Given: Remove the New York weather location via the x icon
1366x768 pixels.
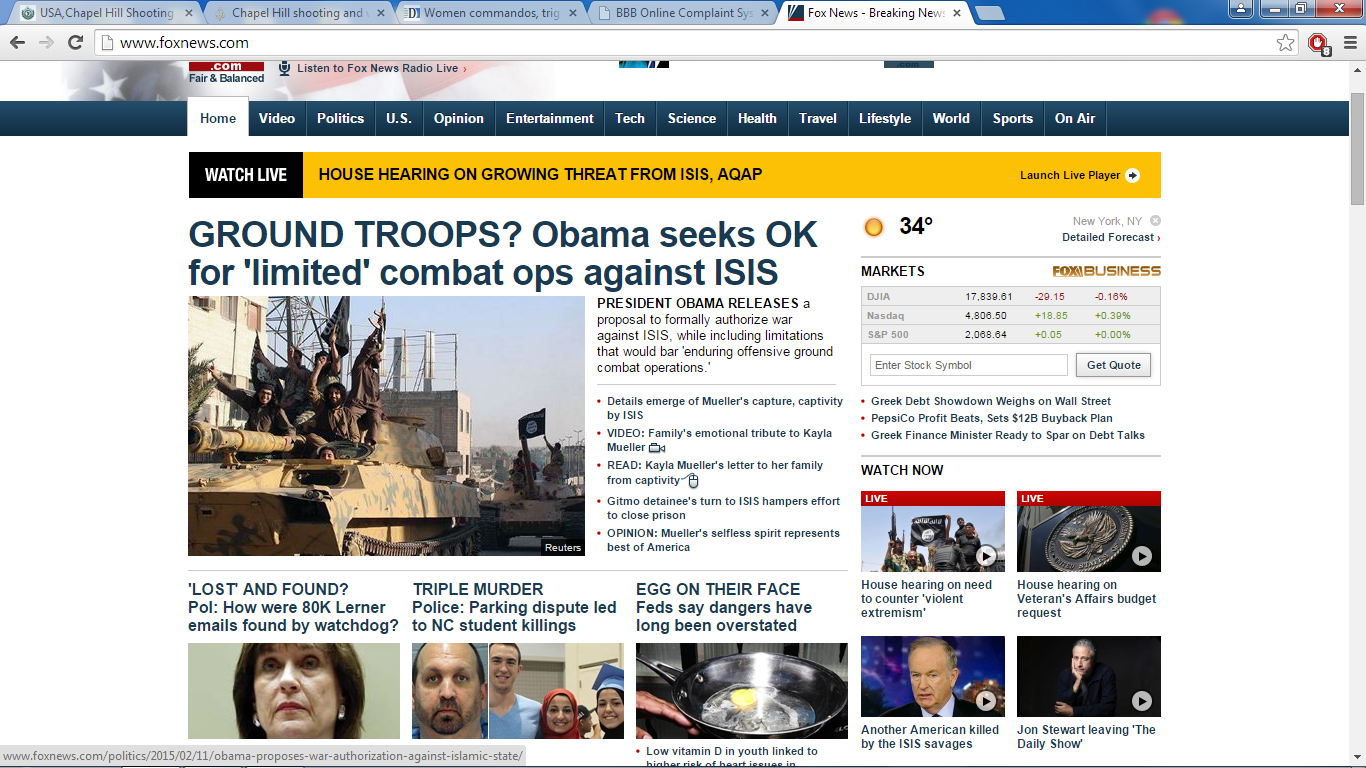Looking at the screenshot, I should [1155, 220].
